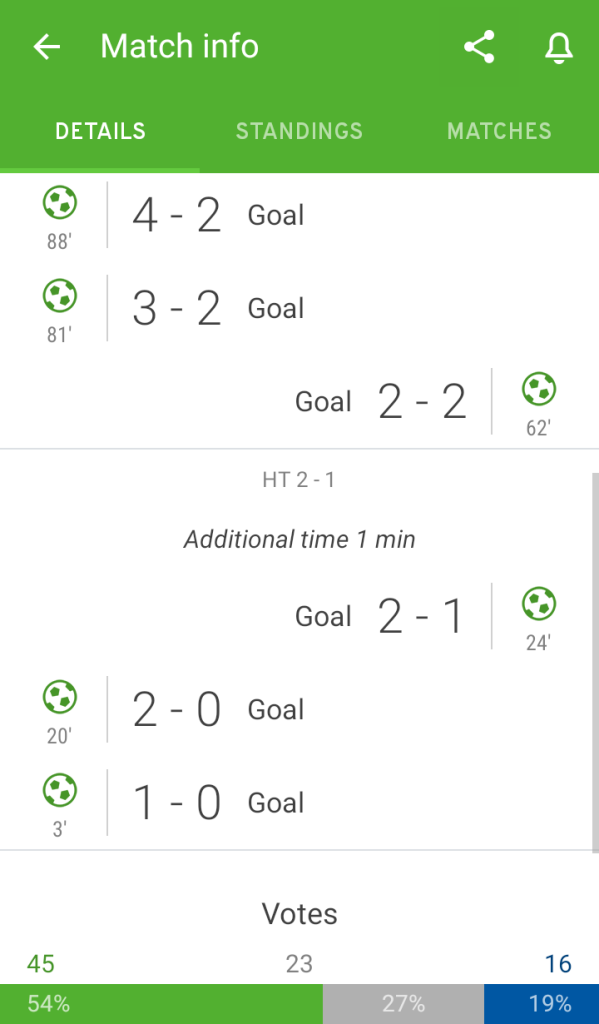This screenshot has width=599, height=1024.
Task: Select the 4 - 2 goal event
Action: [299, 216]
